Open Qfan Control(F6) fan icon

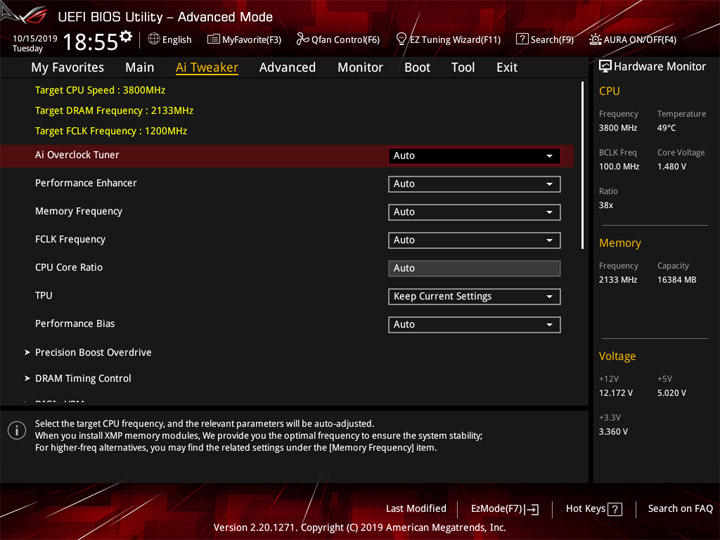click(302, 39)
